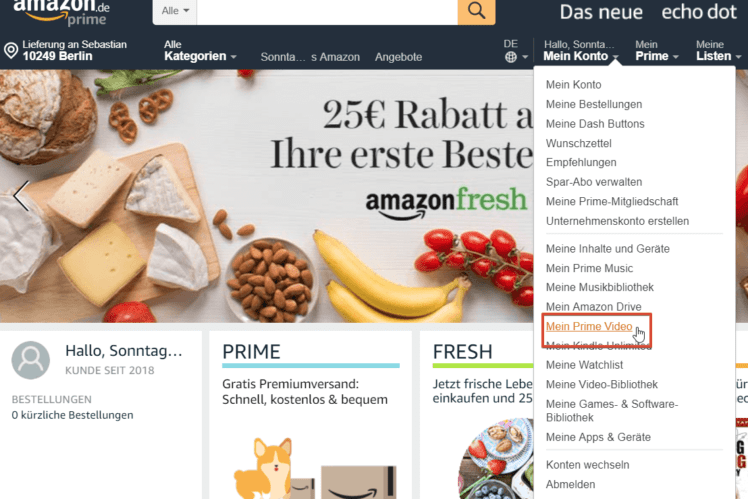
Task: Click the globe language icon
Action: 511,57
